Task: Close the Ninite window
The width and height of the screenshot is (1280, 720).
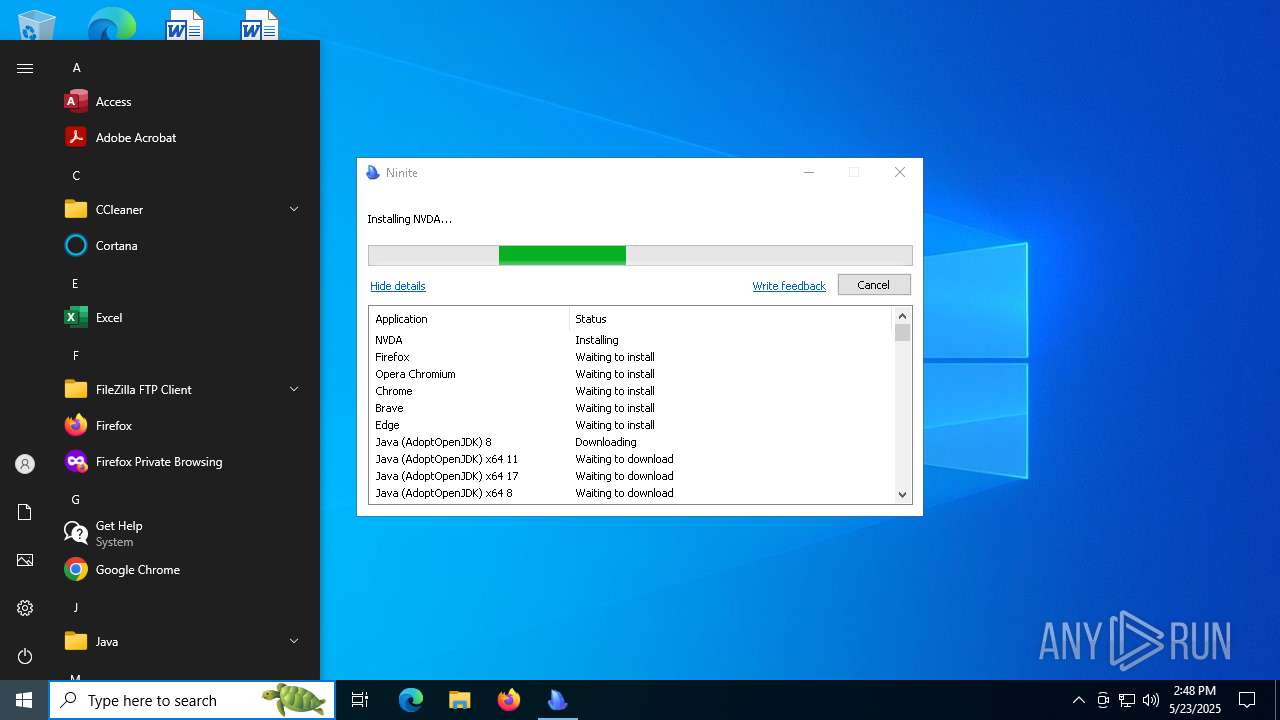Action: point(899,173)
